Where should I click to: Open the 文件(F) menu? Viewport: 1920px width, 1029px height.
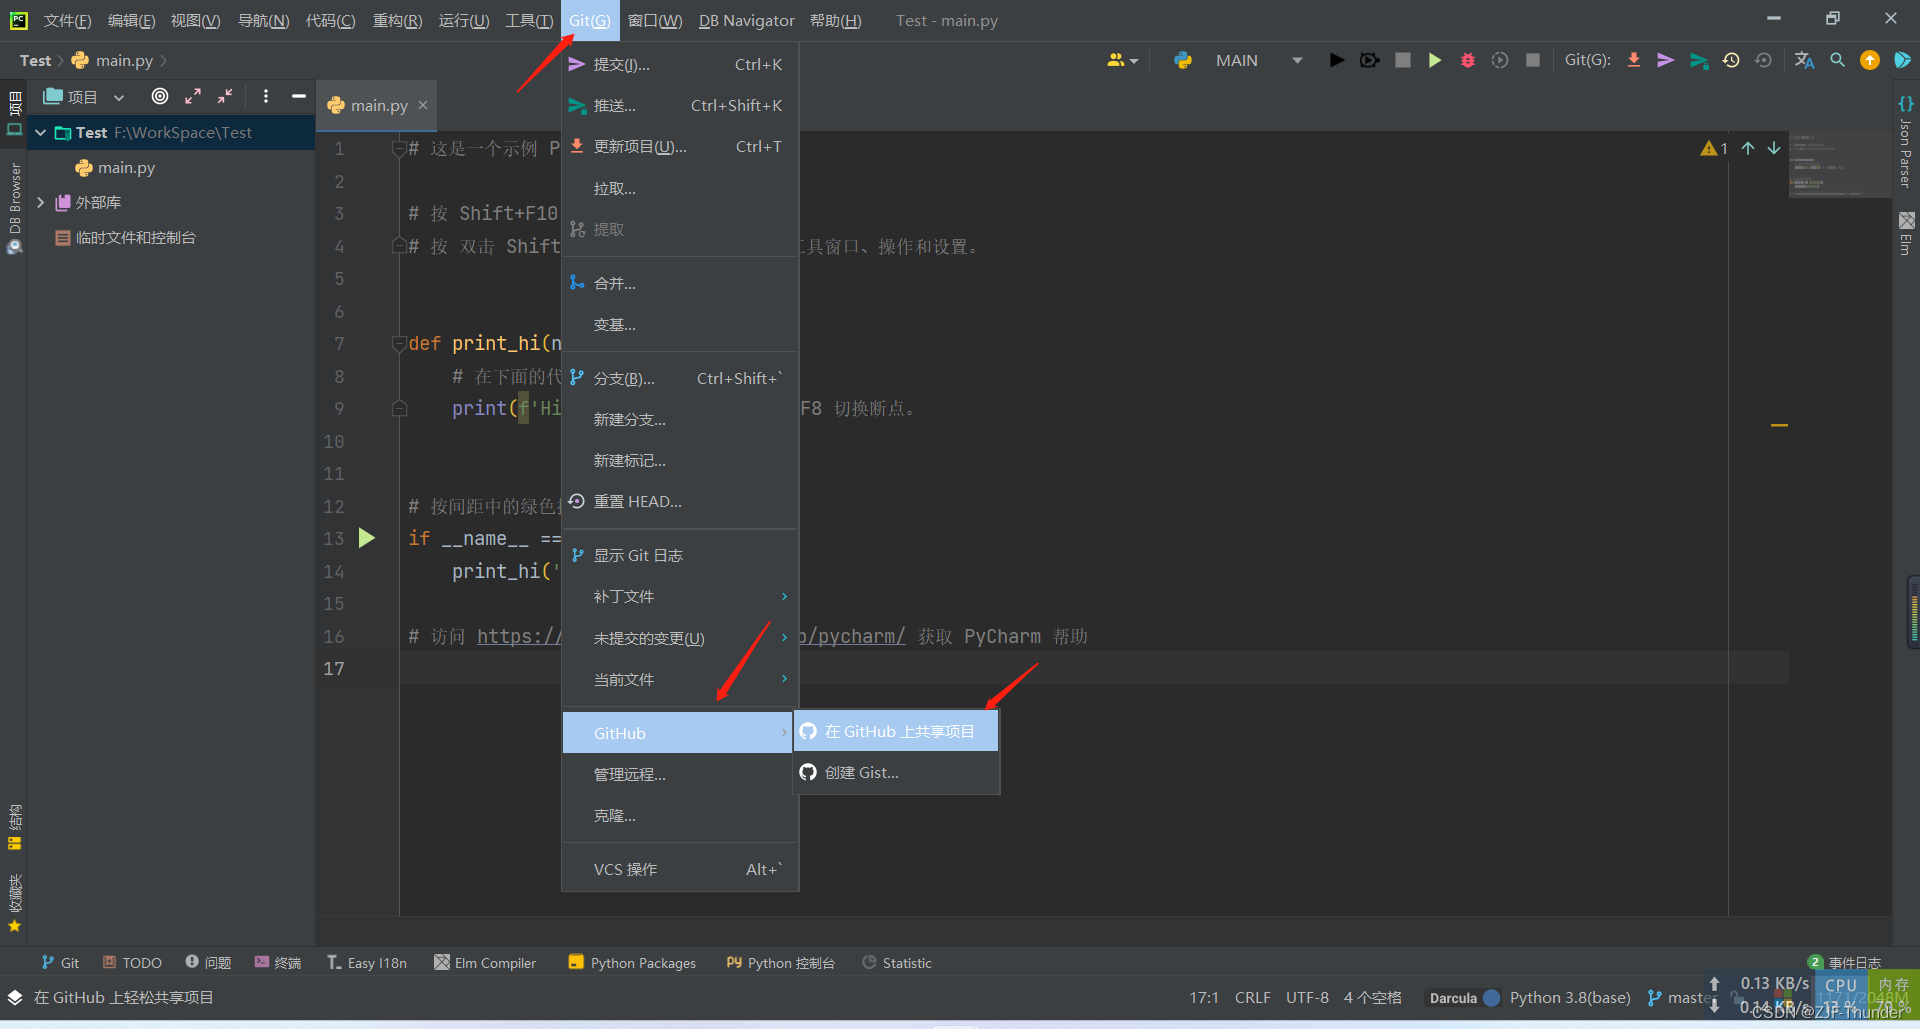click(x=67, y=20)
